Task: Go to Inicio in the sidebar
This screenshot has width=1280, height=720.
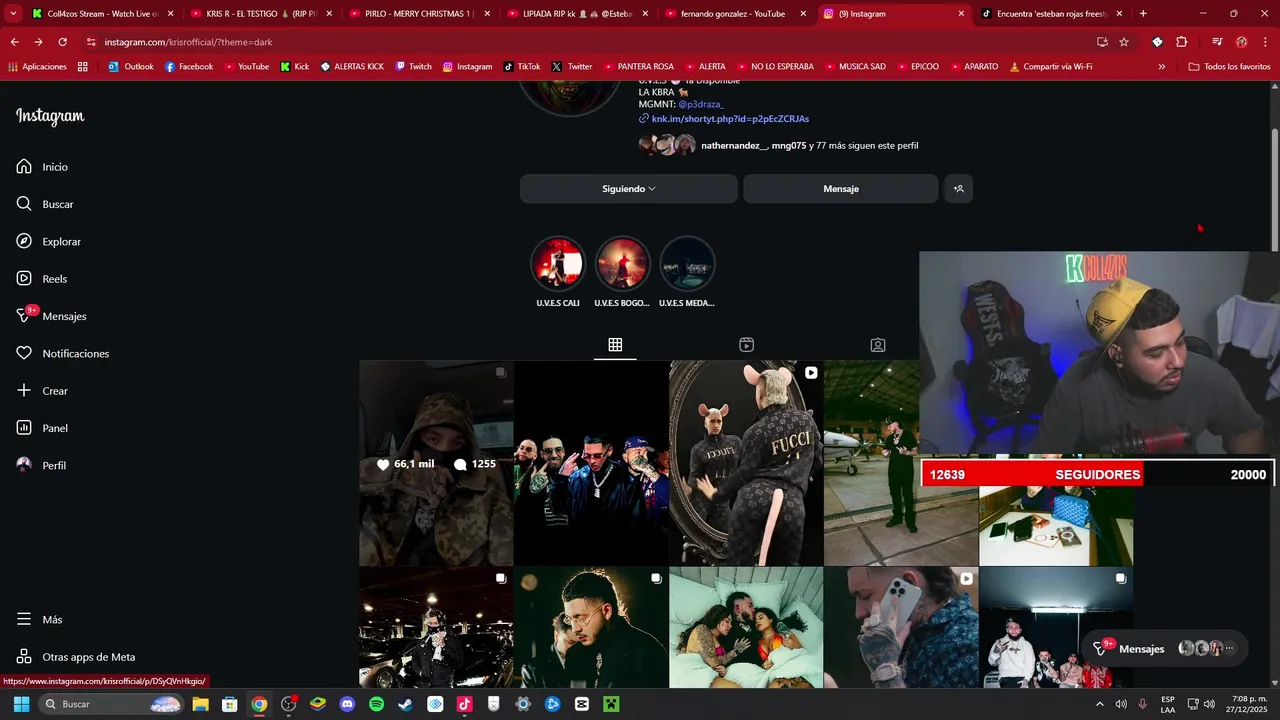Action: [42, 167]
